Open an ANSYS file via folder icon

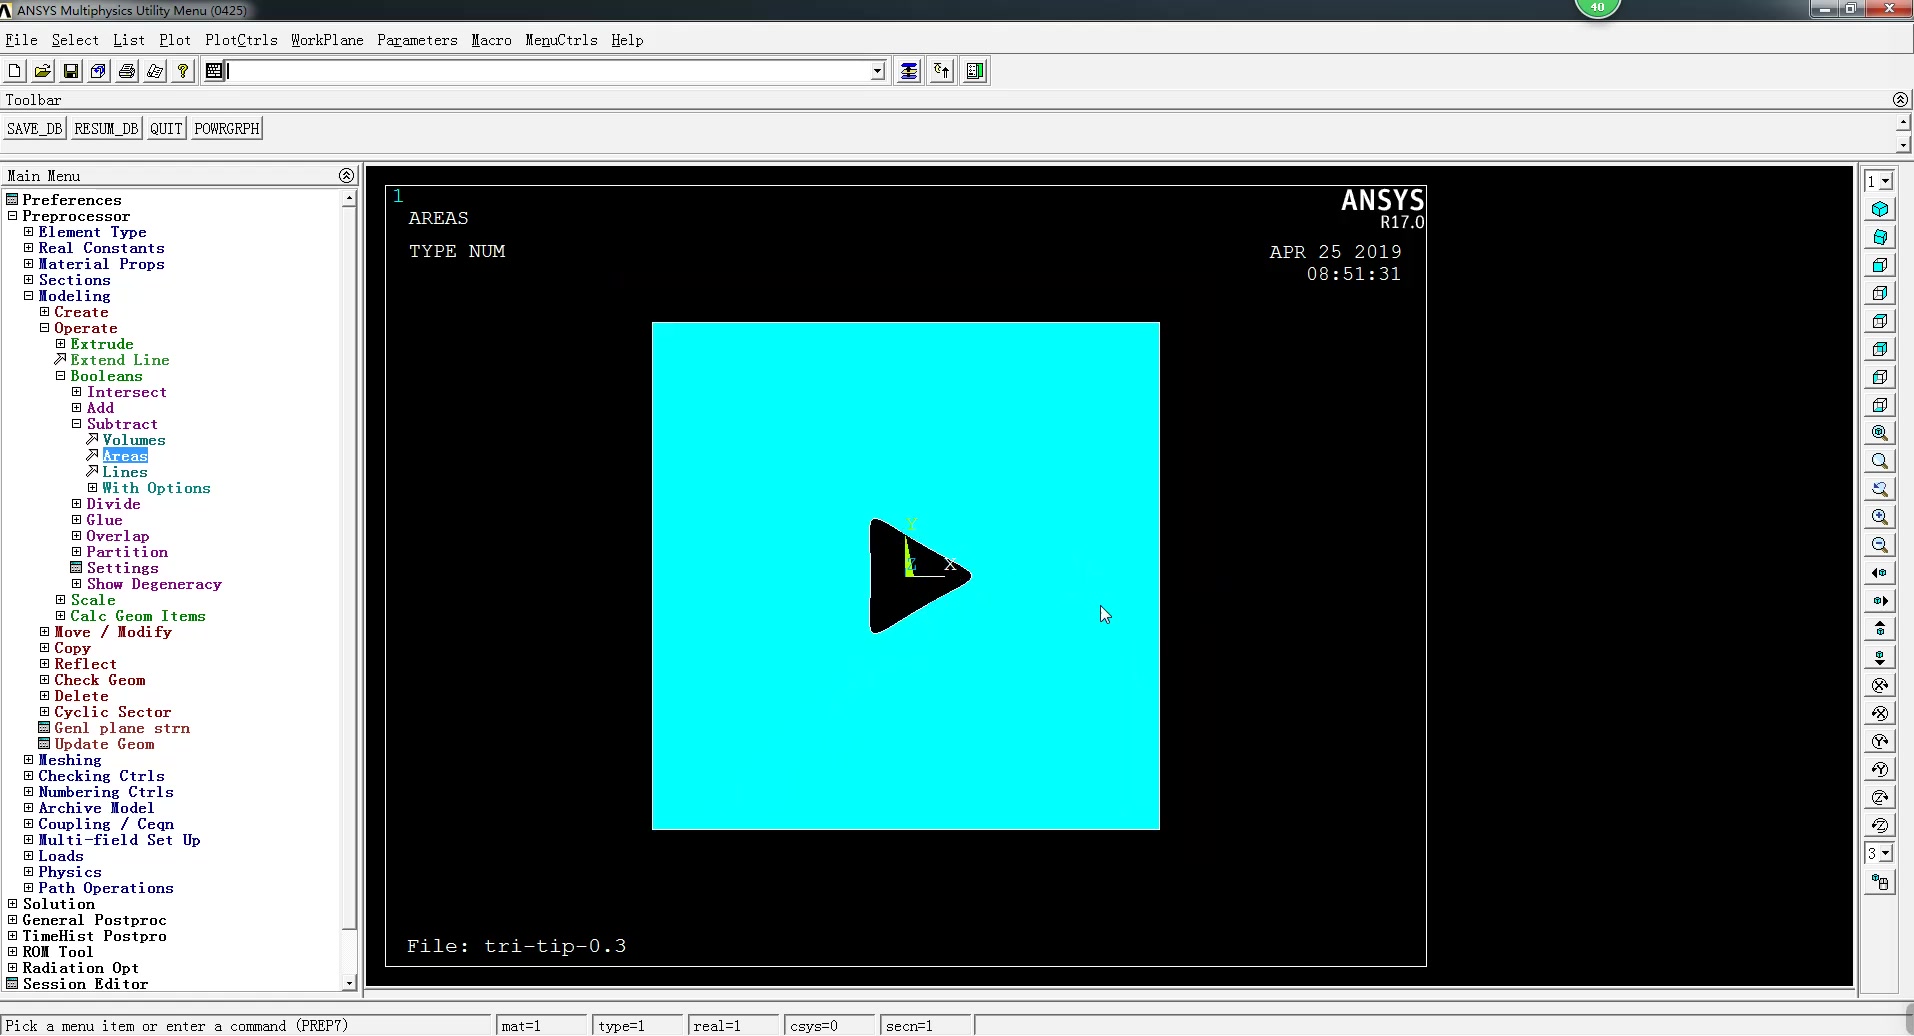43,71
